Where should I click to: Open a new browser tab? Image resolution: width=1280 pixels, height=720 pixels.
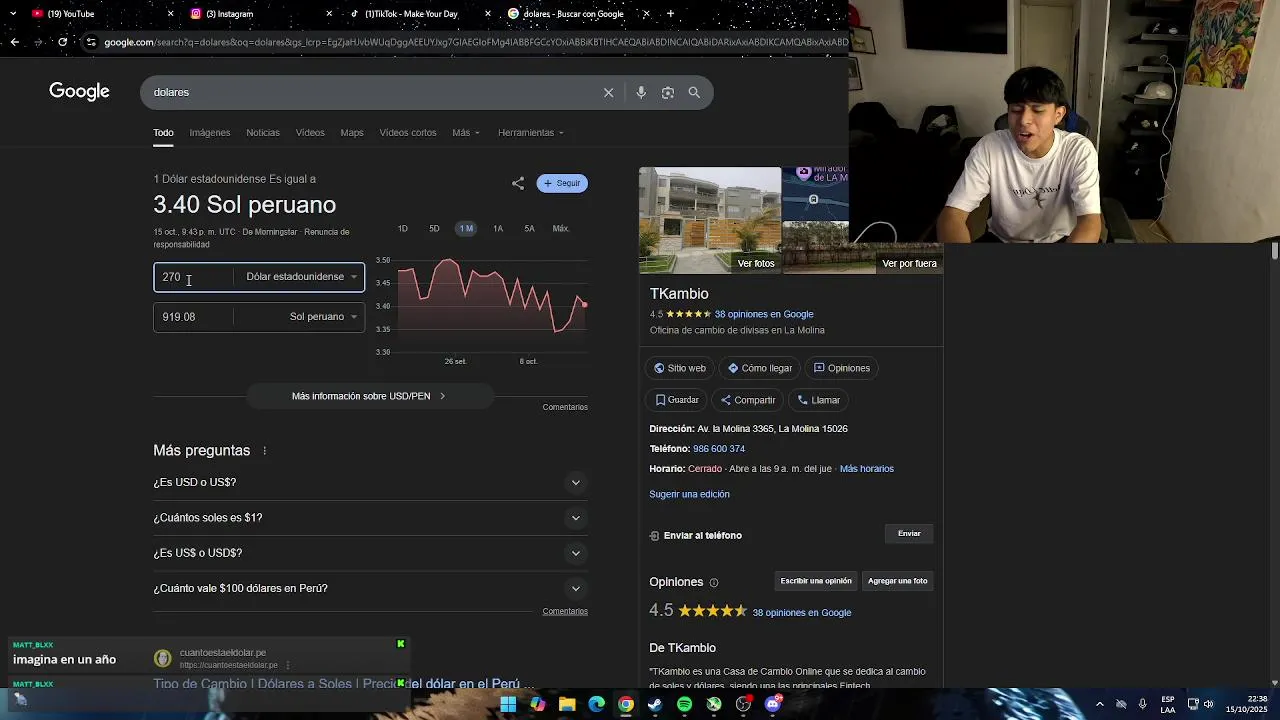pos(670,14)
